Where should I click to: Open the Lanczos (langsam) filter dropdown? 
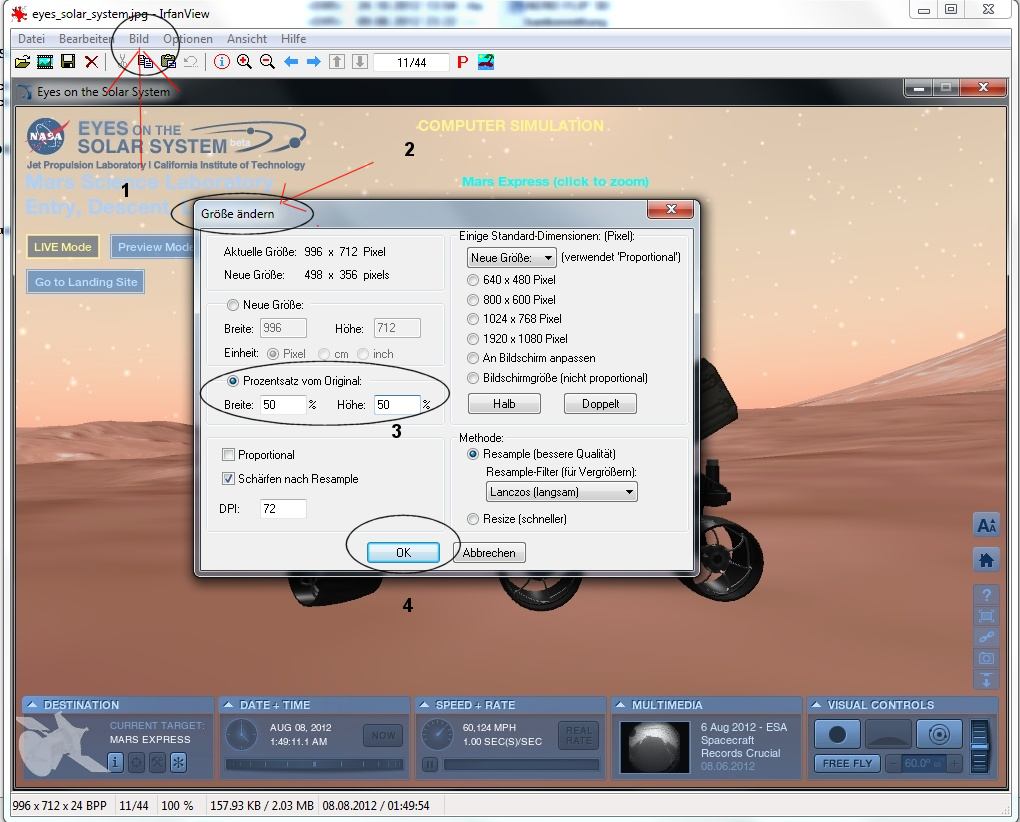pos(561,492)
